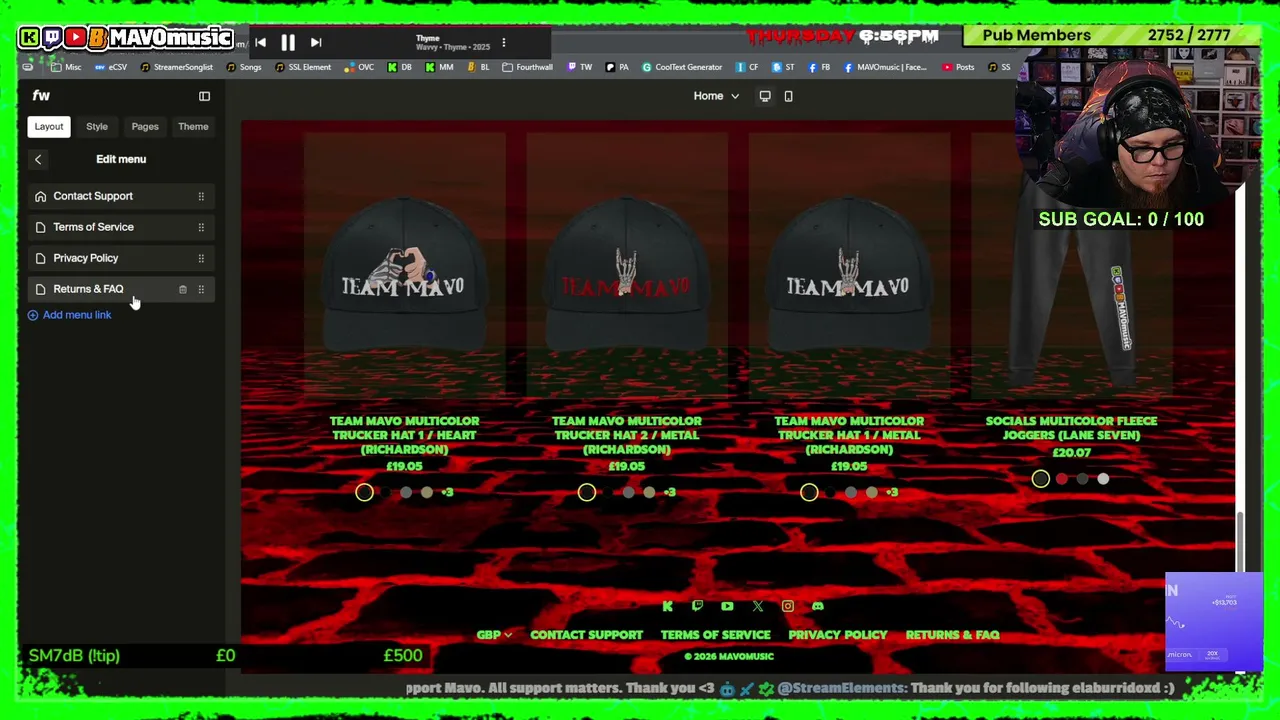Delete the Returns & FAQ menu link
This screenshot has width=1280, height=720.
(182, 289)
